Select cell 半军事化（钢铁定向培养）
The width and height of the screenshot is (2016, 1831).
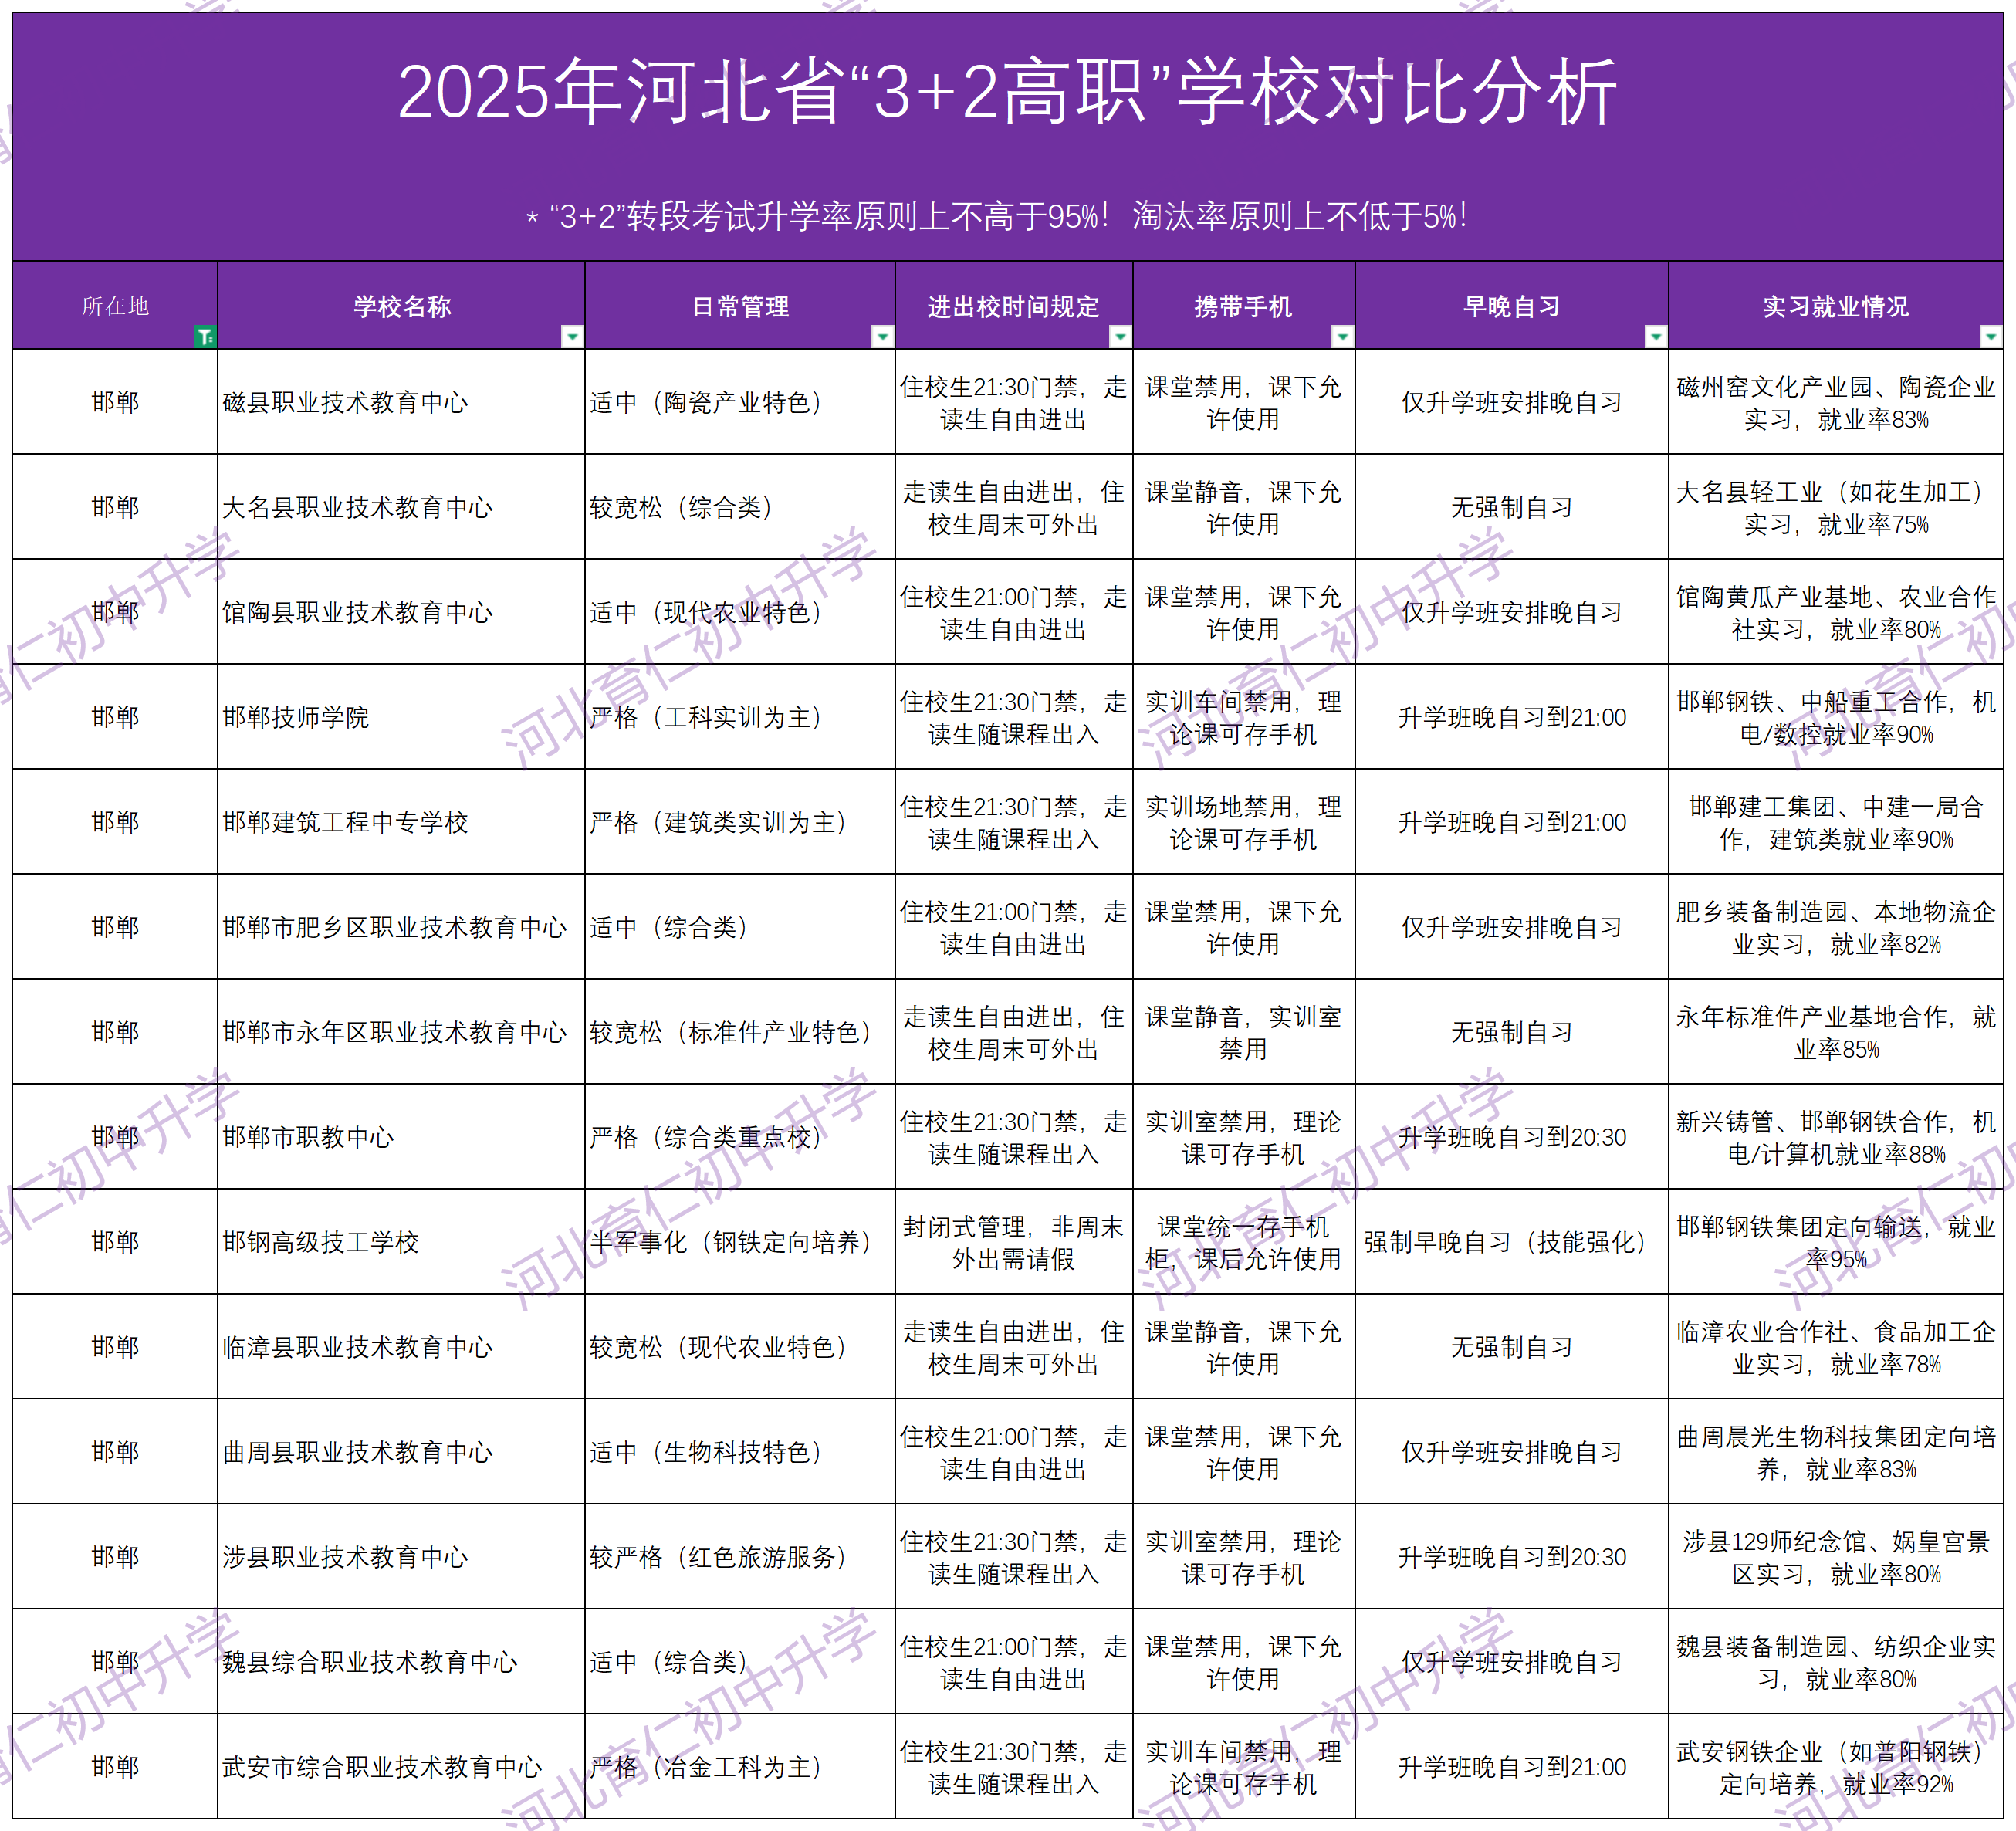click(x=740, y=1242)
